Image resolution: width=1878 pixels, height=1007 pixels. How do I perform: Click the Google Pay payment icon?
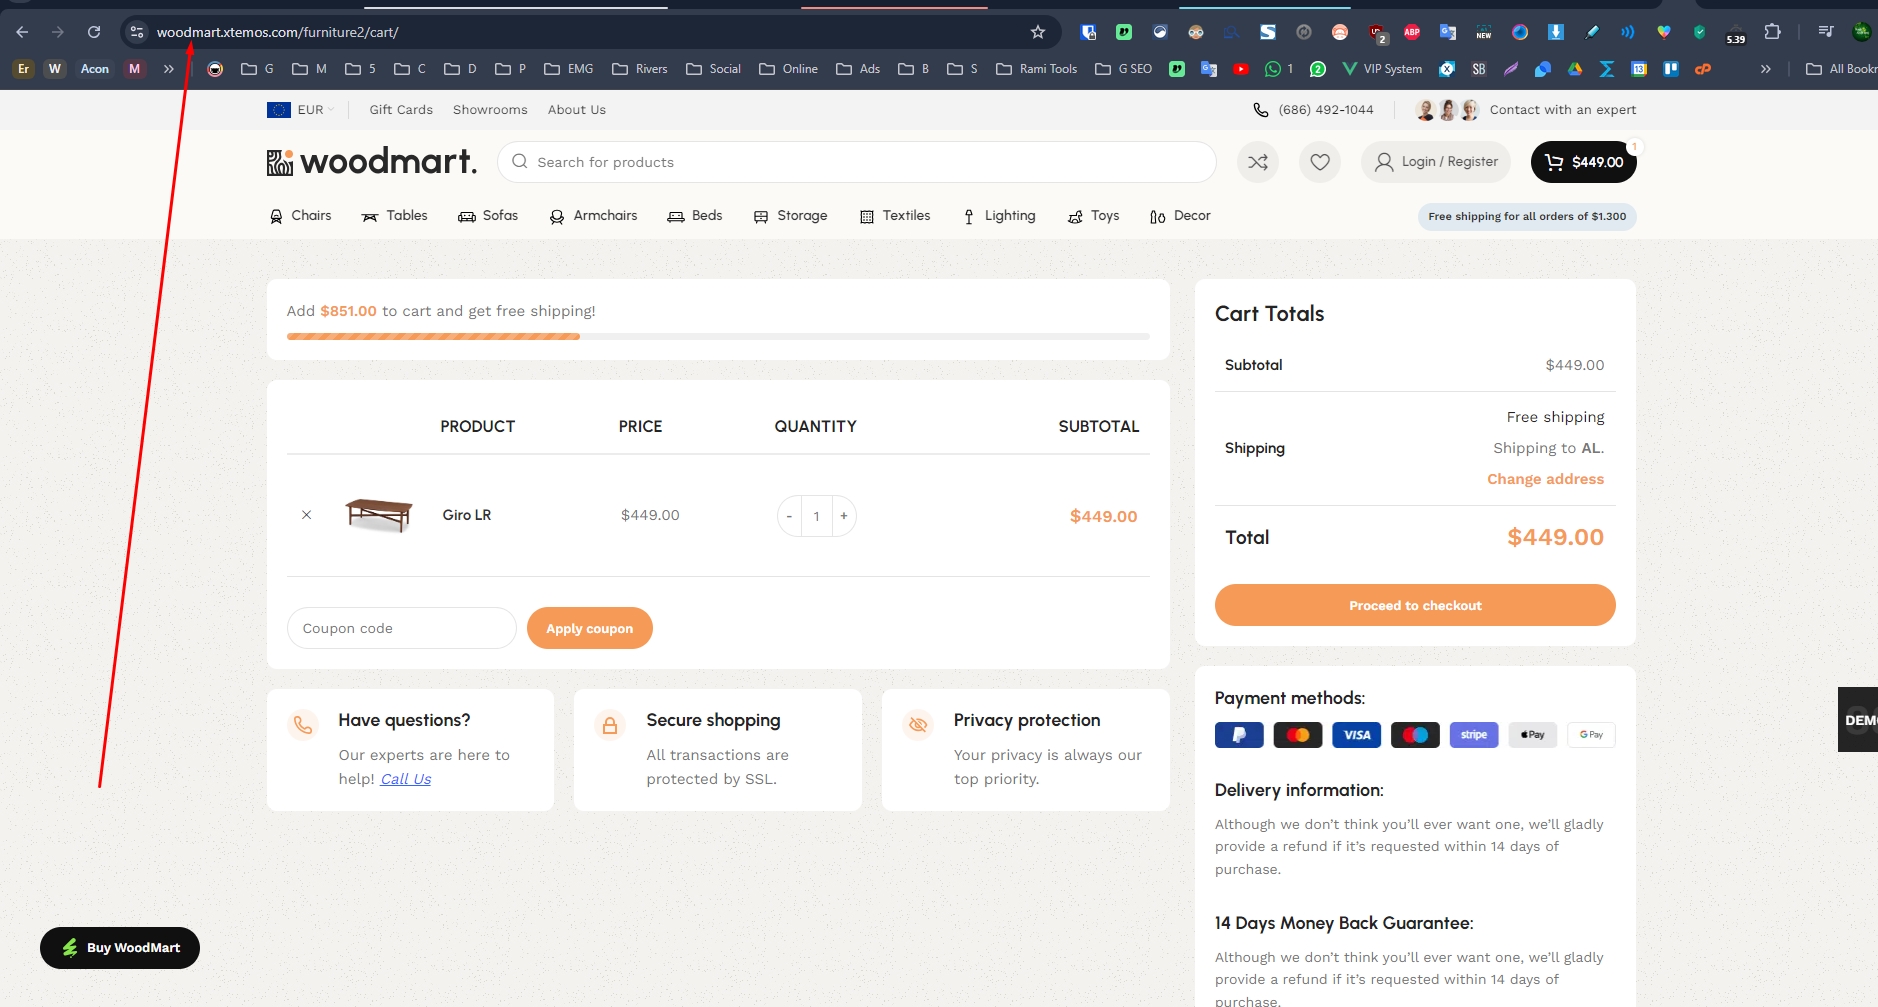click(1591, 735)
